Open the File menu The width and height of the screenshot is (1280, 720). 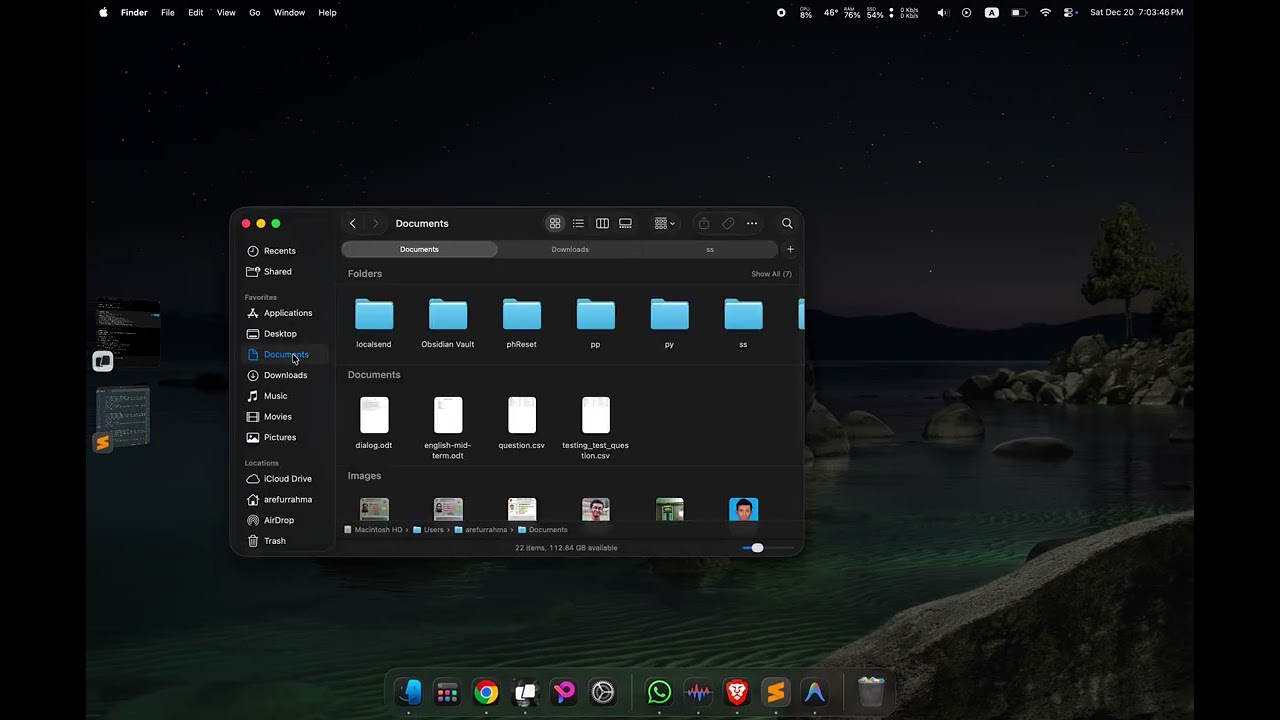click(168, 12)
